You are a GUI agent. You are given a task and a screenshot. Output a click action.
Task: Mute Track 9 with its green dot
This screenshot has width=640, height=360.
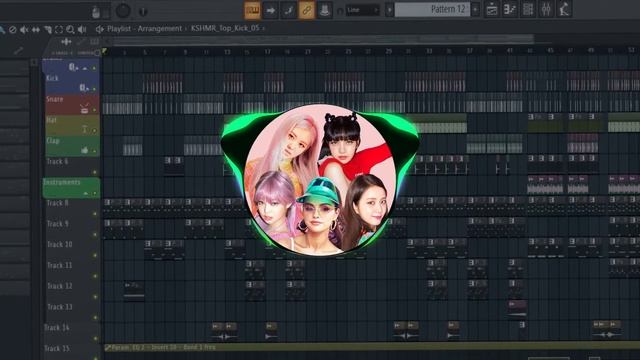point(95,235)
